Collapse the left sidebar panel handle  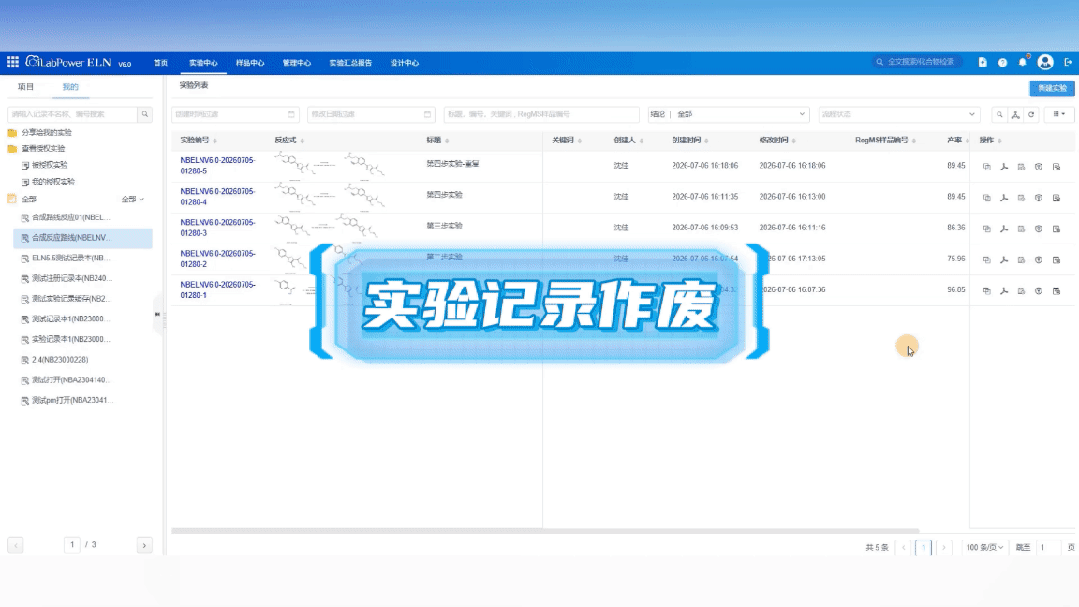pos(158,315)
